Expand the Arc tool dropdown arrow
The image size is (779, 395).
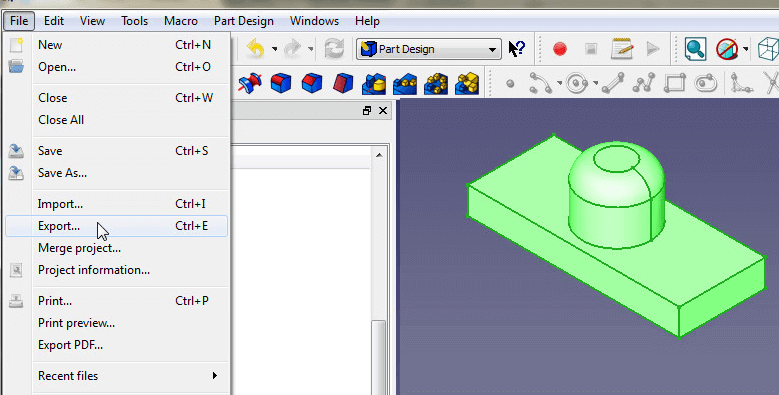[559, 83]
